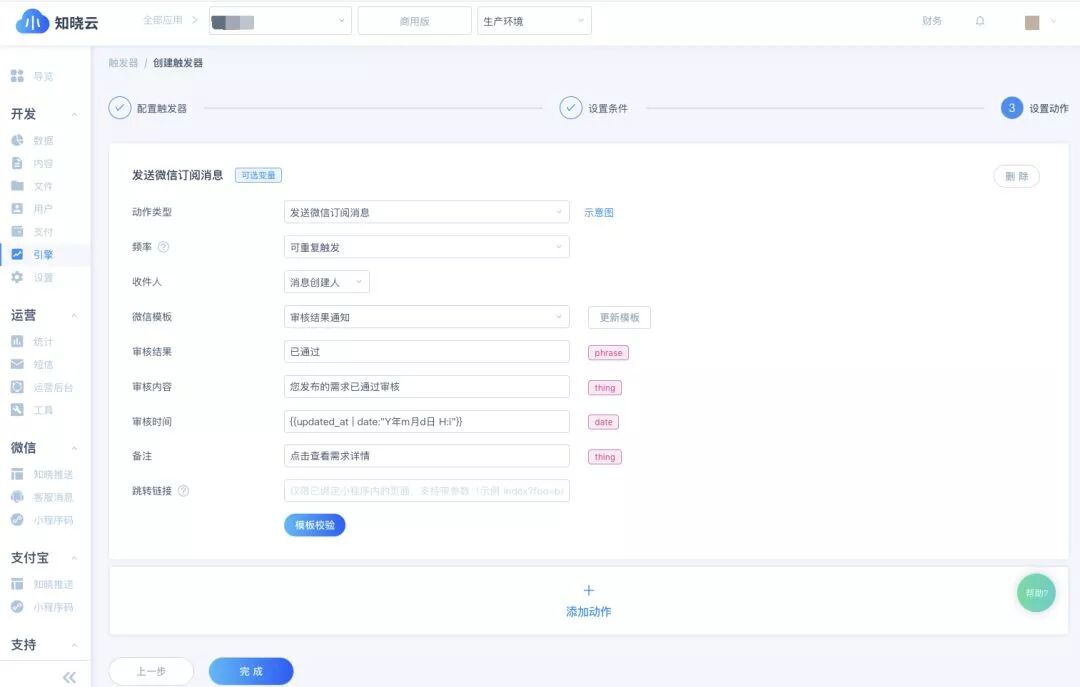Collapse the 支付宝 sidebar group

click(74, 557)
